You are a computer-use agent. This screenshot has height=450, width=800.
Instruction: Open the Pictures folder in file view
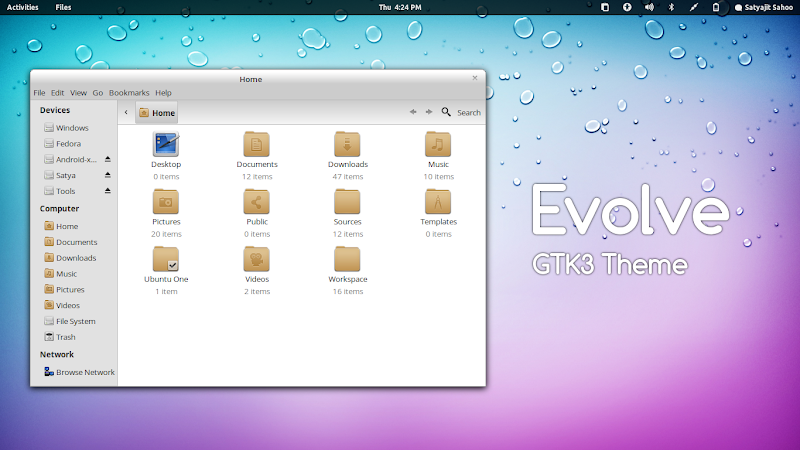tap(166, 202)
